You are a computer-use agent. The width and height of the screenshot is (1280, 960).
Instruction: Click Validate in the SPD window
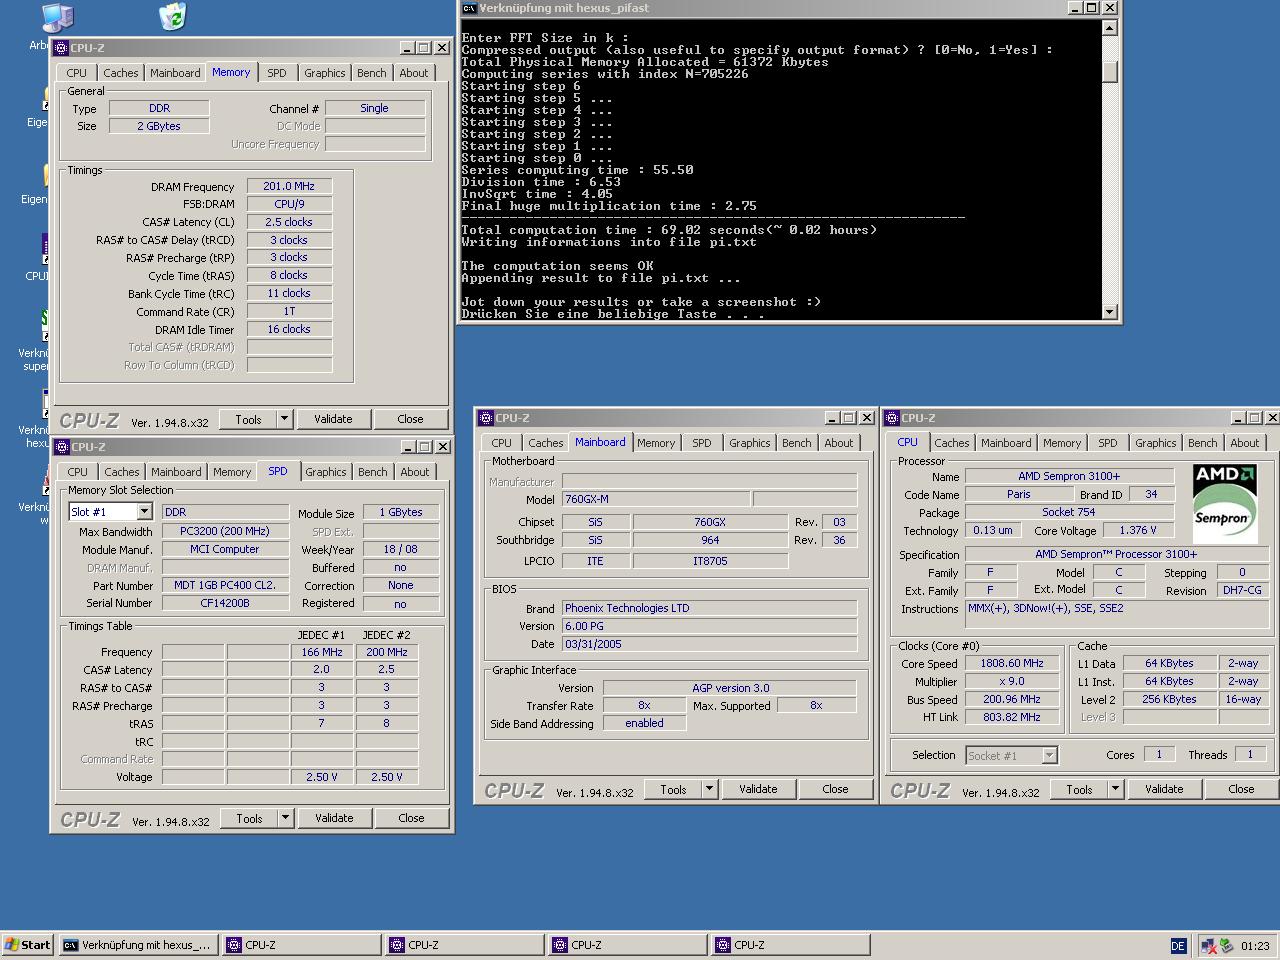pyautogui.click(x=334, y=818)
